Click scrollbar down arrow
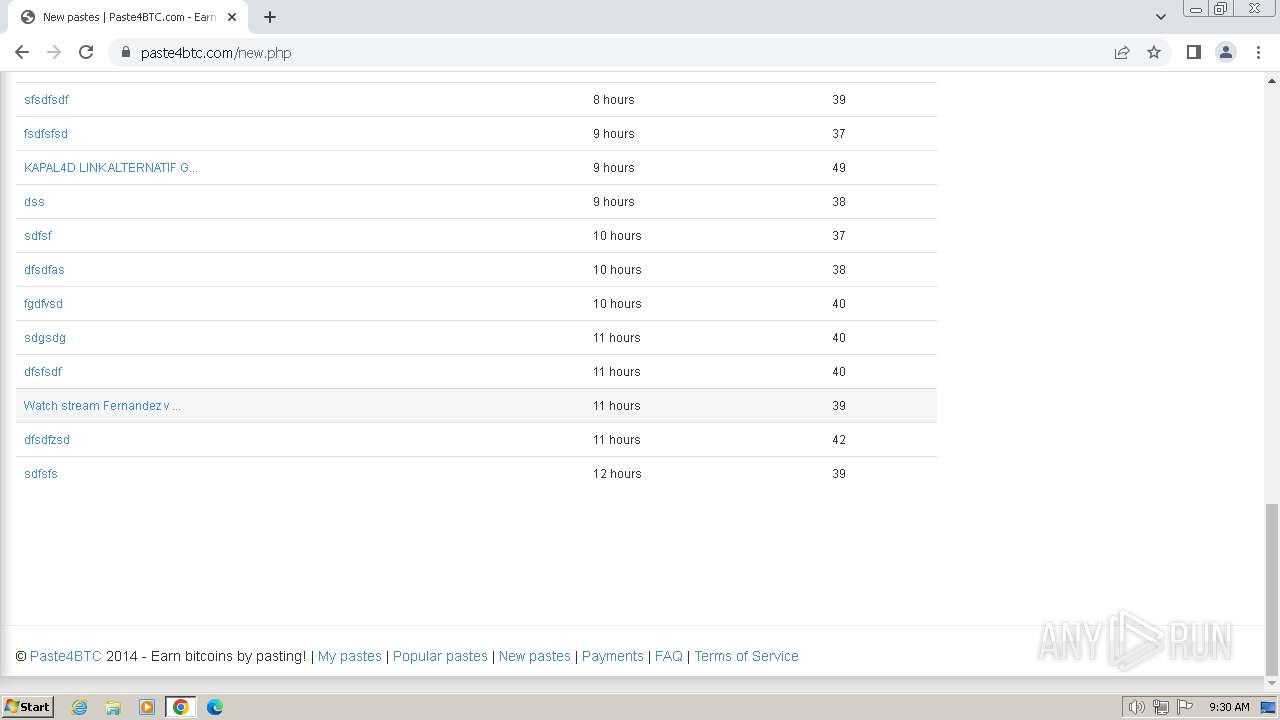Viewport: 1280px width, 720px height. click(x=1271, y=685)
